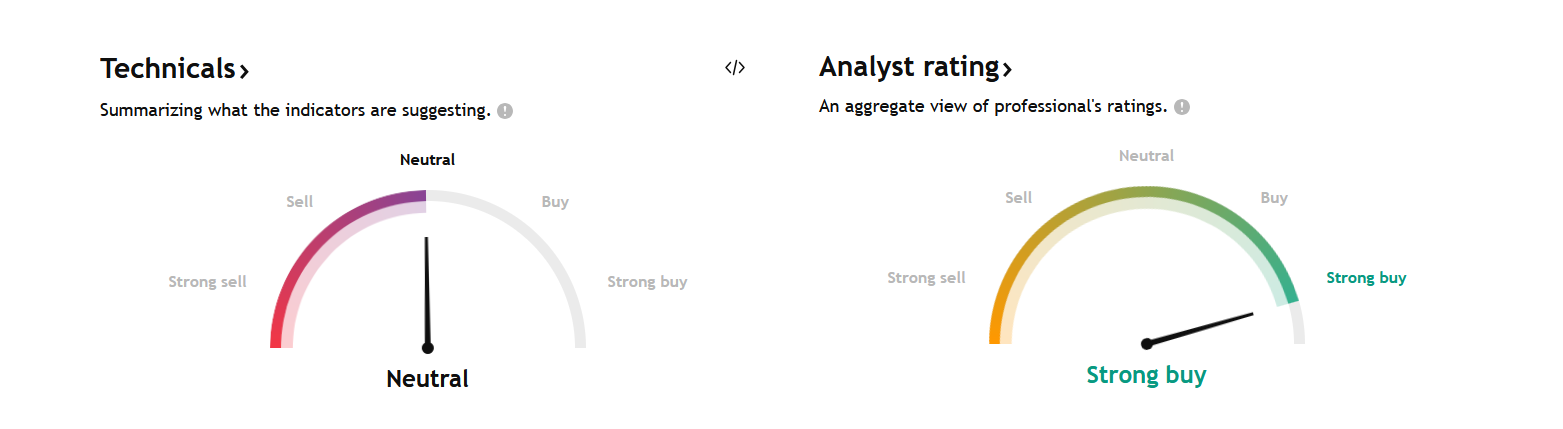Click the info icon beside Technicals description
Screen dimensions: 1563x429
coord(505,111)
